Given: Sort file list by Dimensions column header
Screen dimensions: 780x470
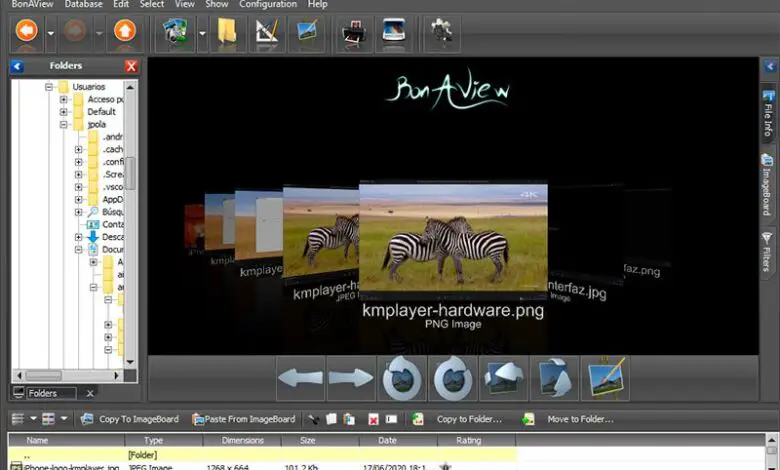Looking at the screenshot, I should [242, 440].
